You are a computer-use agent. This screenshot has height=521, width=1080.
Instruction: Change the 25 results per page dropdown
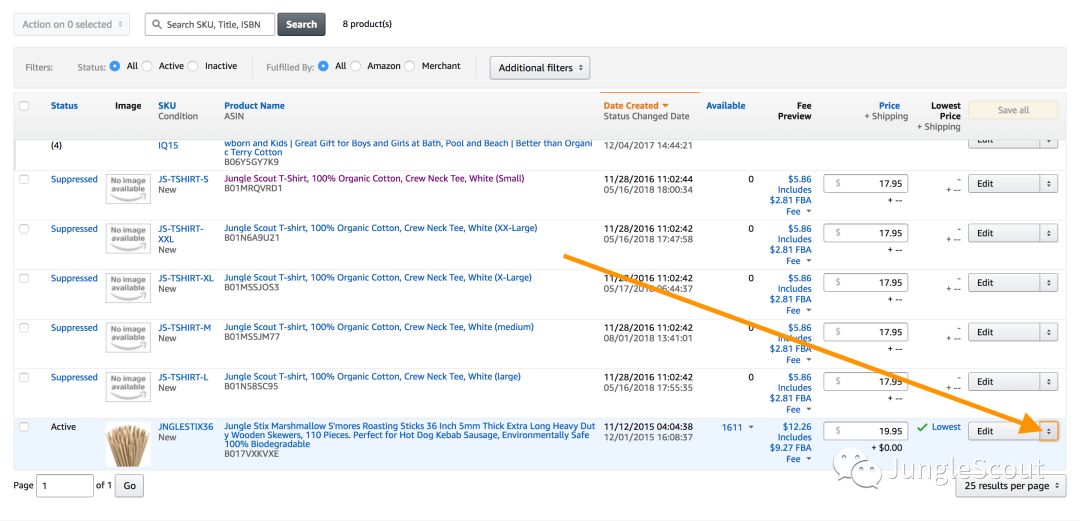point(1010,485)
